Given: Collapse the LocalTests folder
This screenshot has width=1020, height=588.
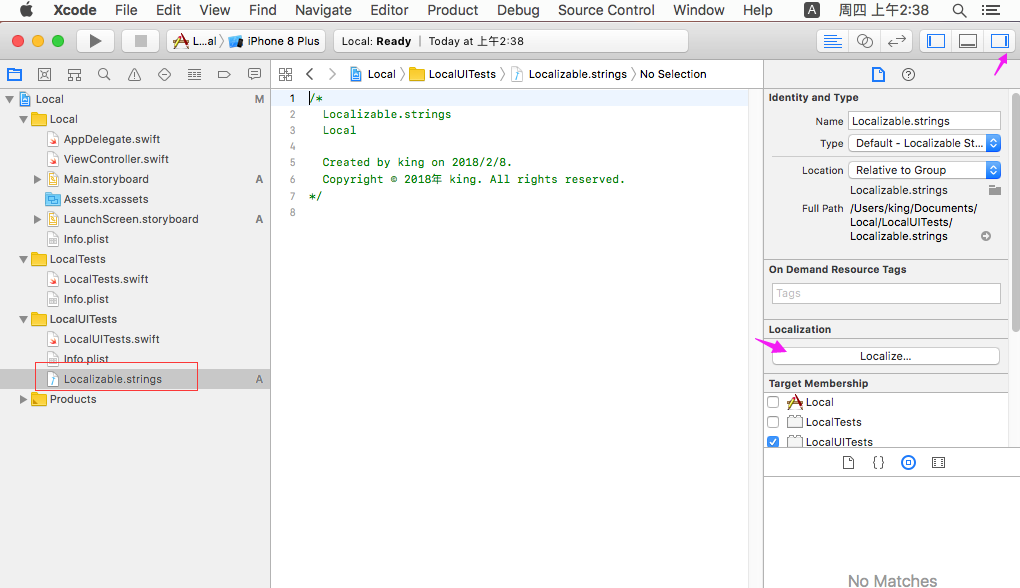Looking at the screenshot, I should (x=23, y=260).
